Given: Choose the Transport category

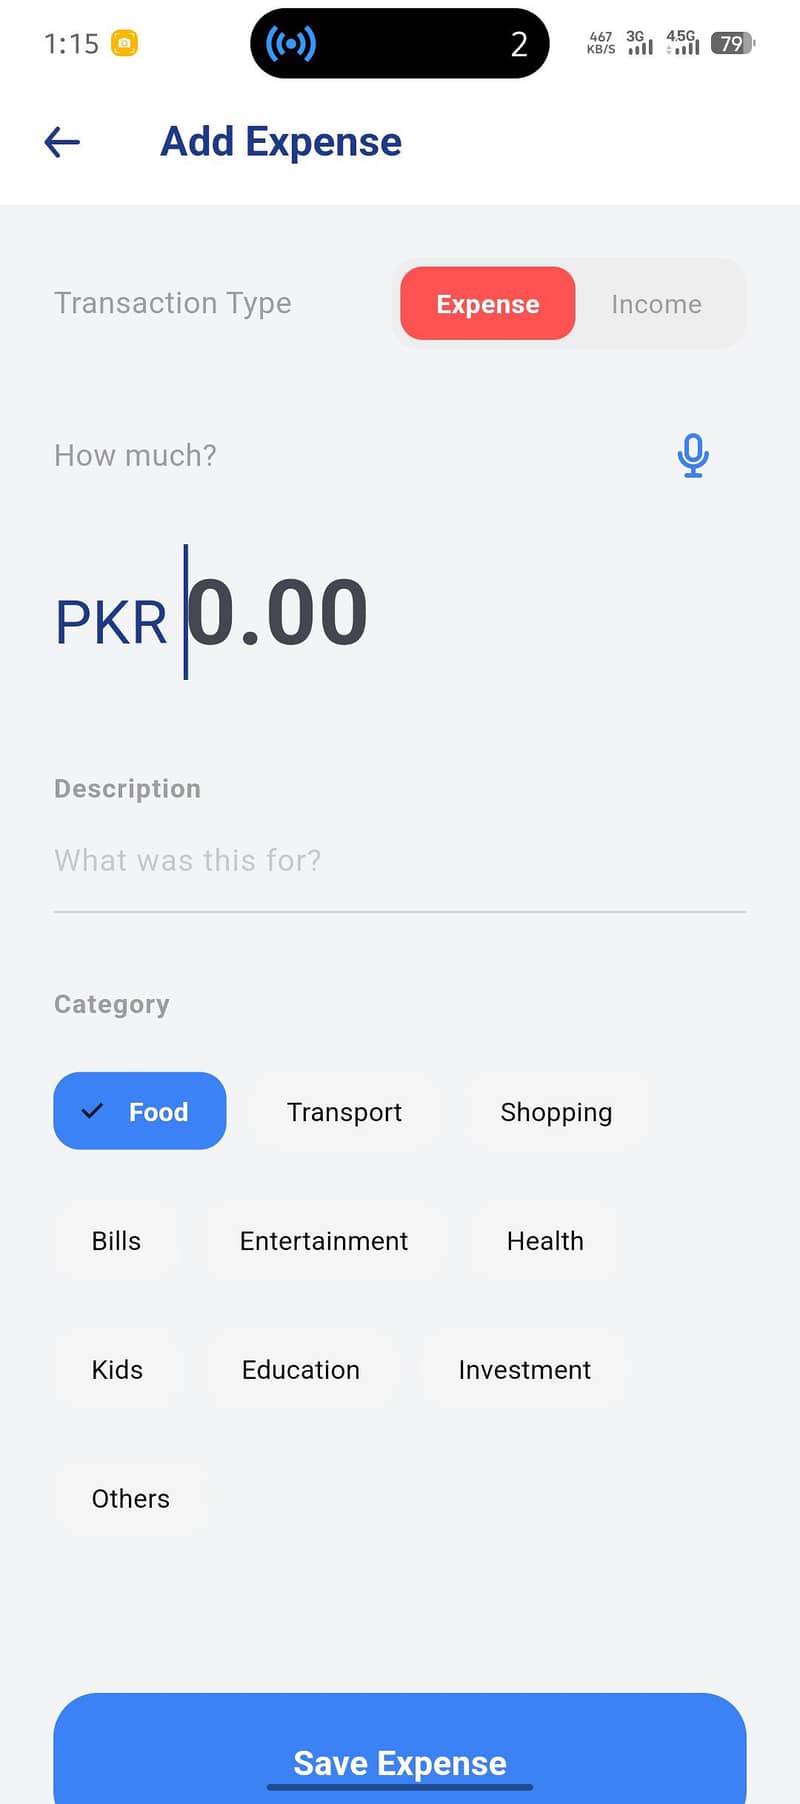Looking at the screenshot, I should pos(344,1112).
